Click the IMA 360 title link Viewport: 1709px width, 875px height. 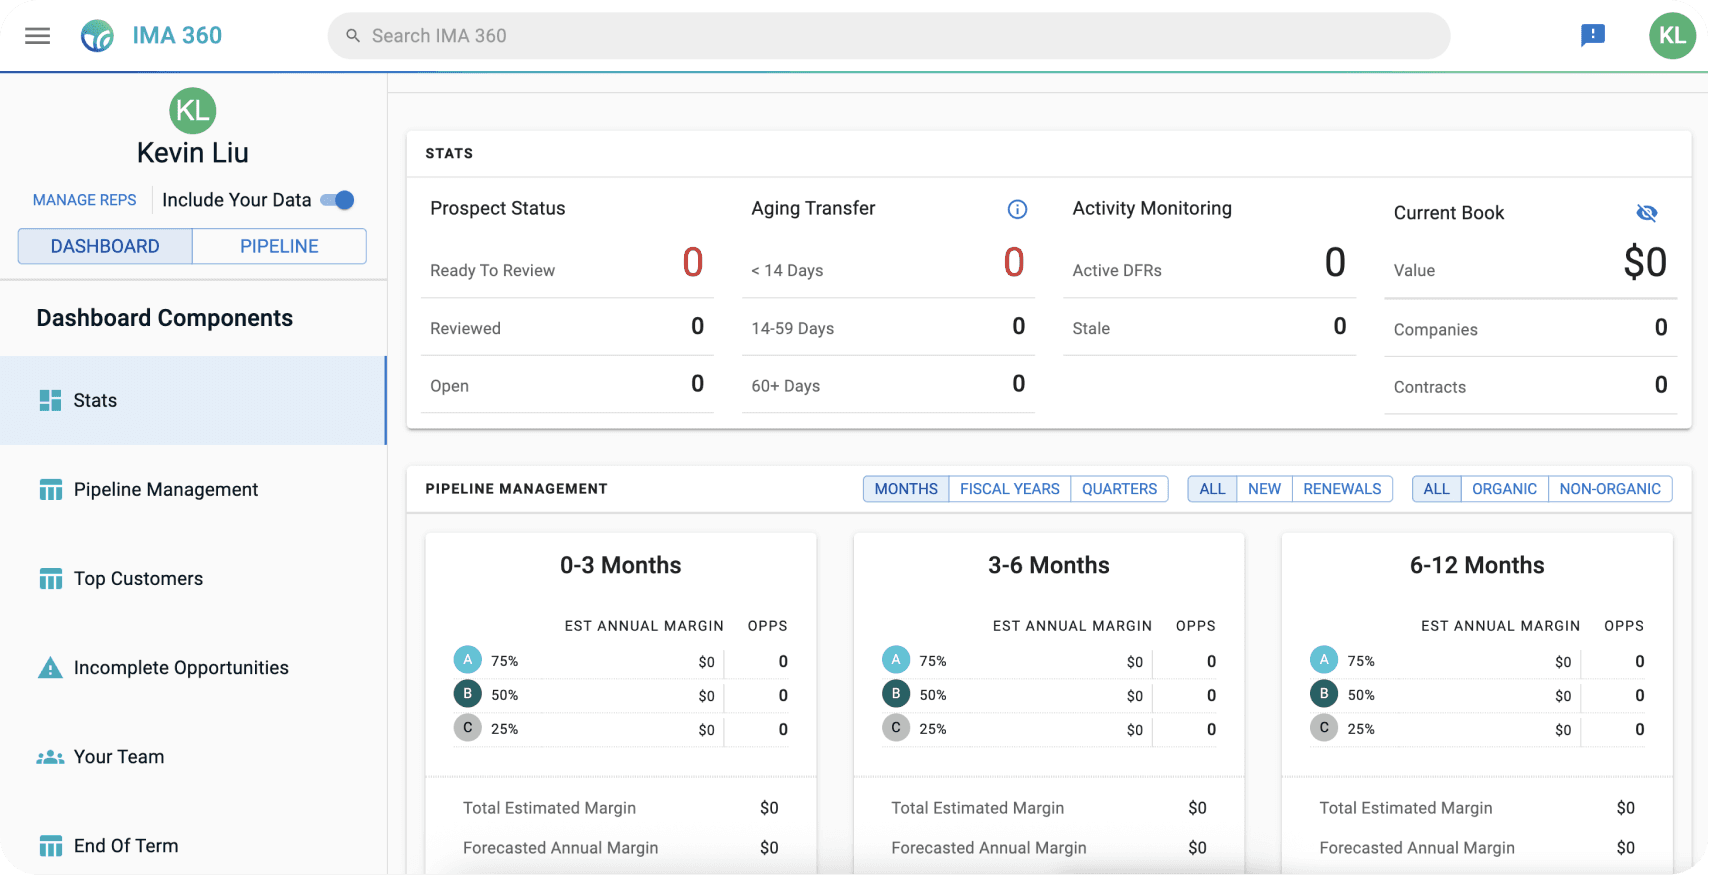(177, 36)
